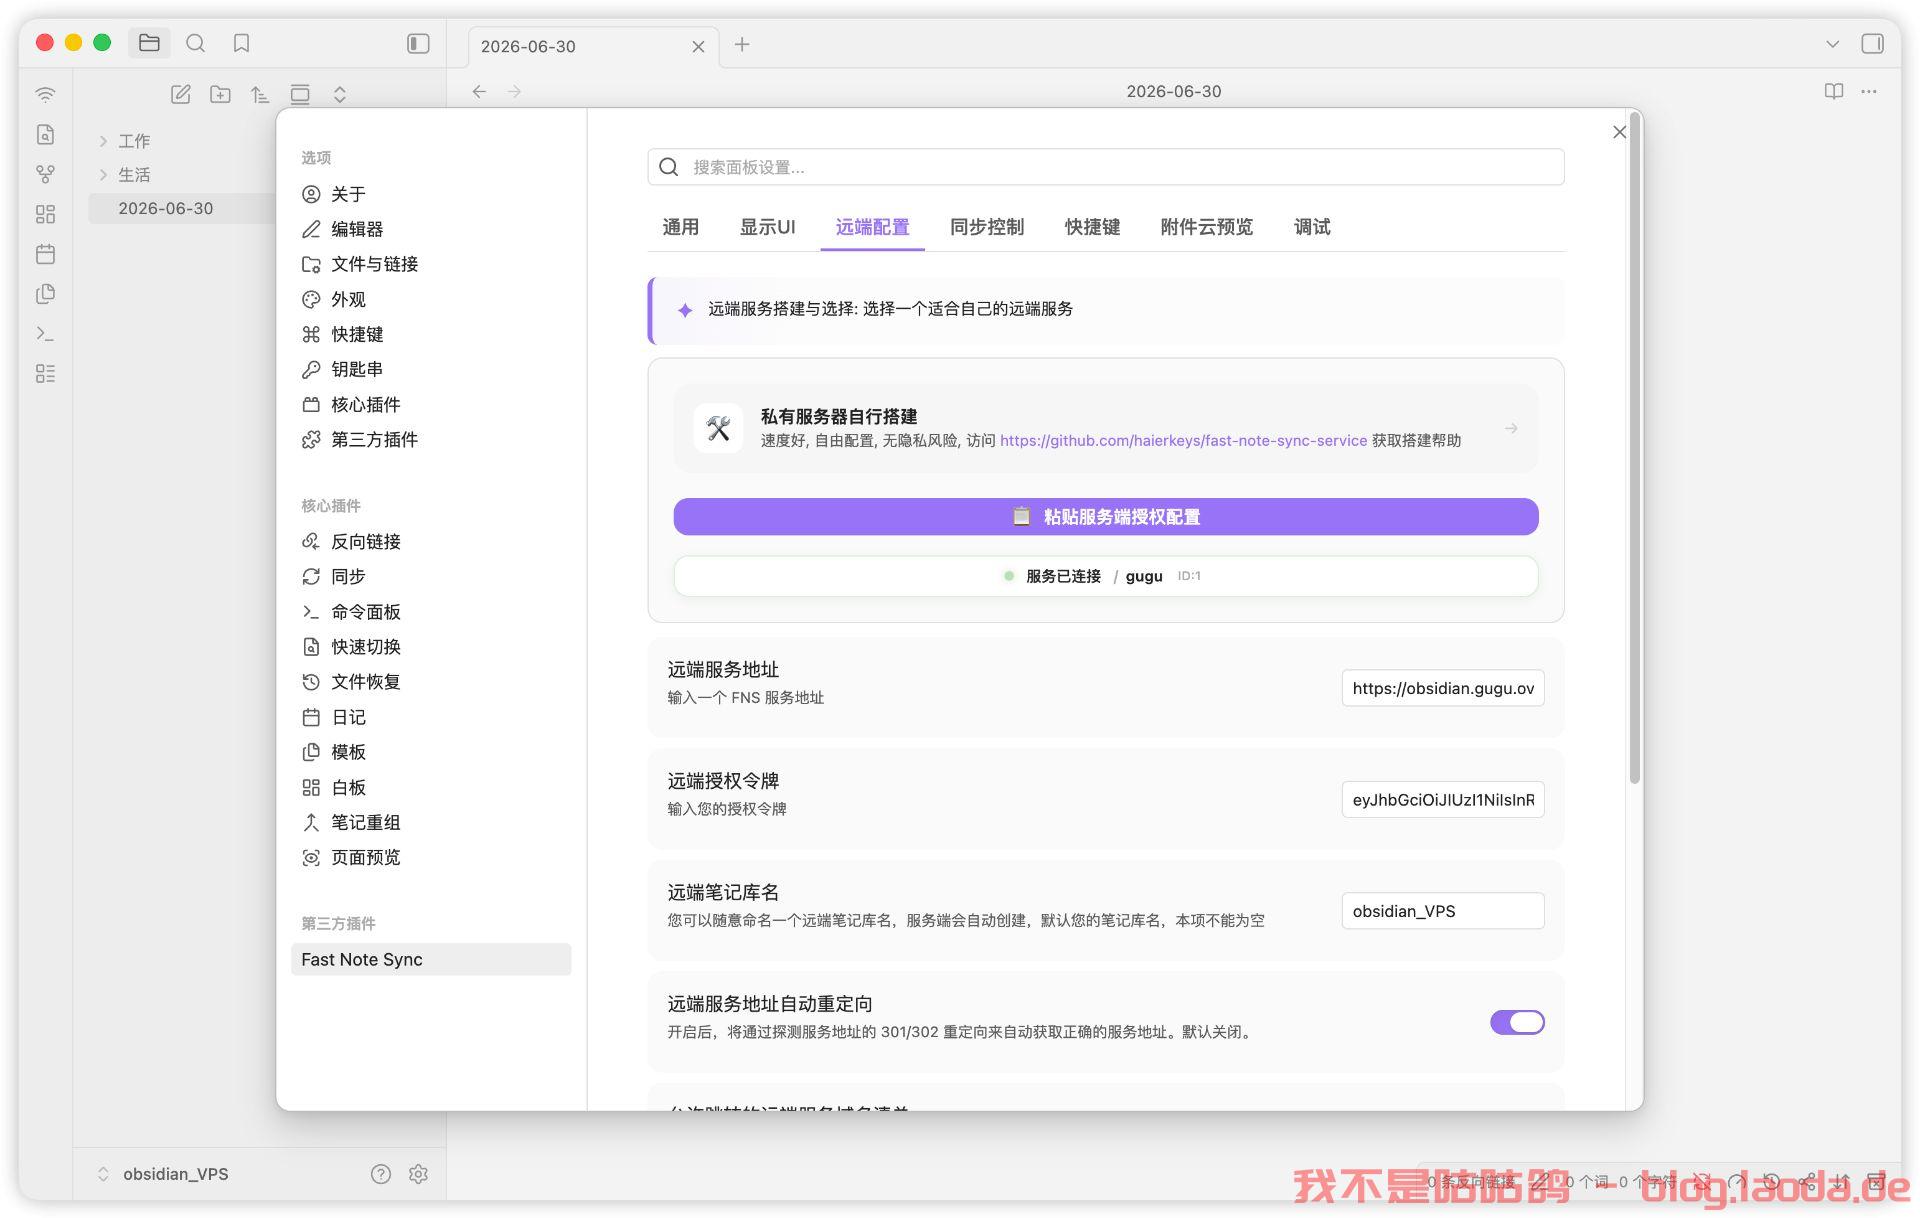Screen dimensions: 1920x1218
Task: Switch to the 调试 tab
Action: coord(1312,227)
